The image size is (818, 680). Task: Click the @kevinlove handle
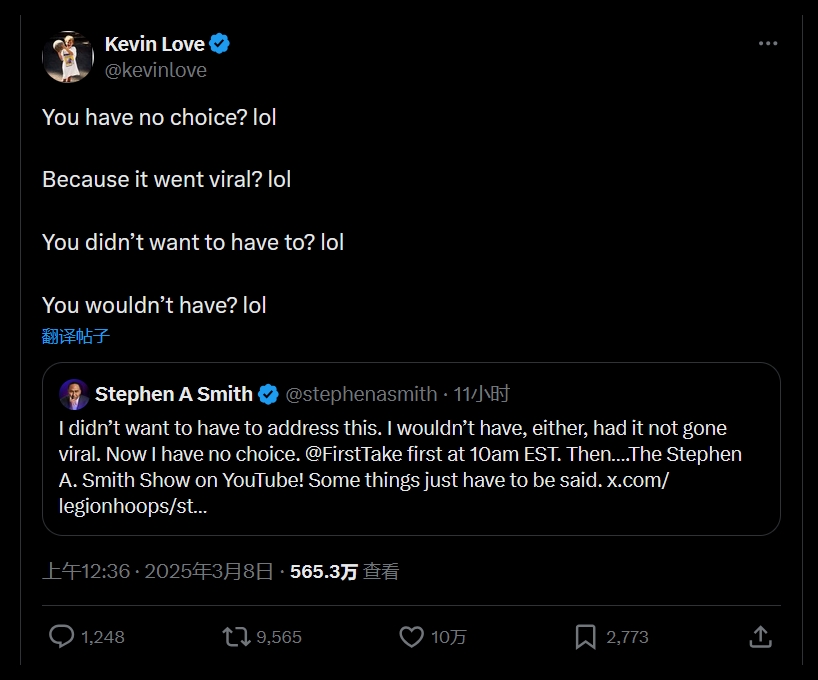156,70
